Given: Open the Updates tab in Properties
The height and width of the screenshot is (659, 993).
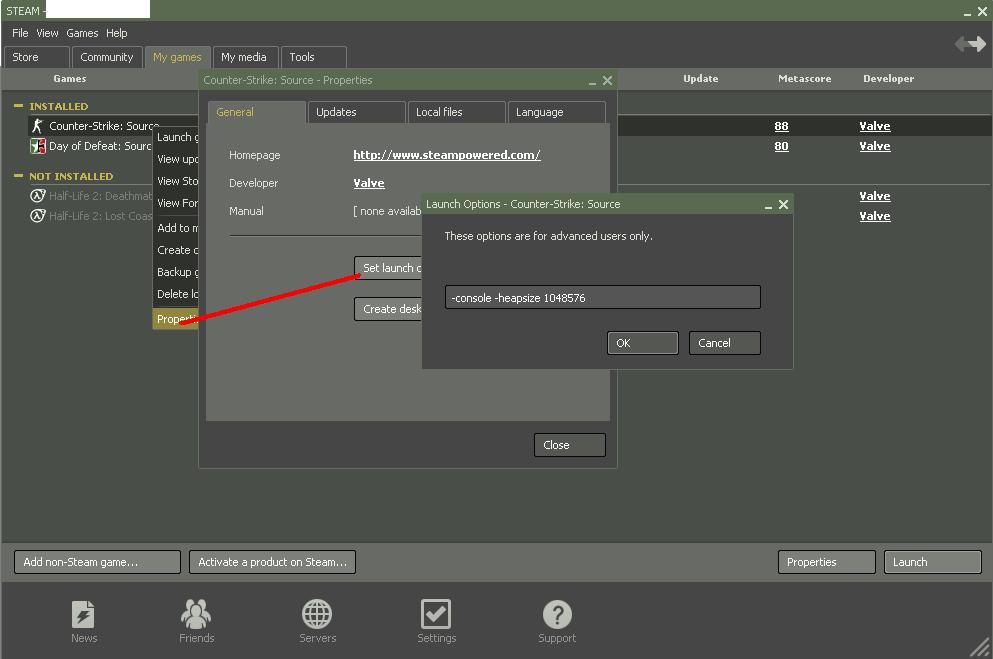Looking at the screenshot, I should click(357, 112).
